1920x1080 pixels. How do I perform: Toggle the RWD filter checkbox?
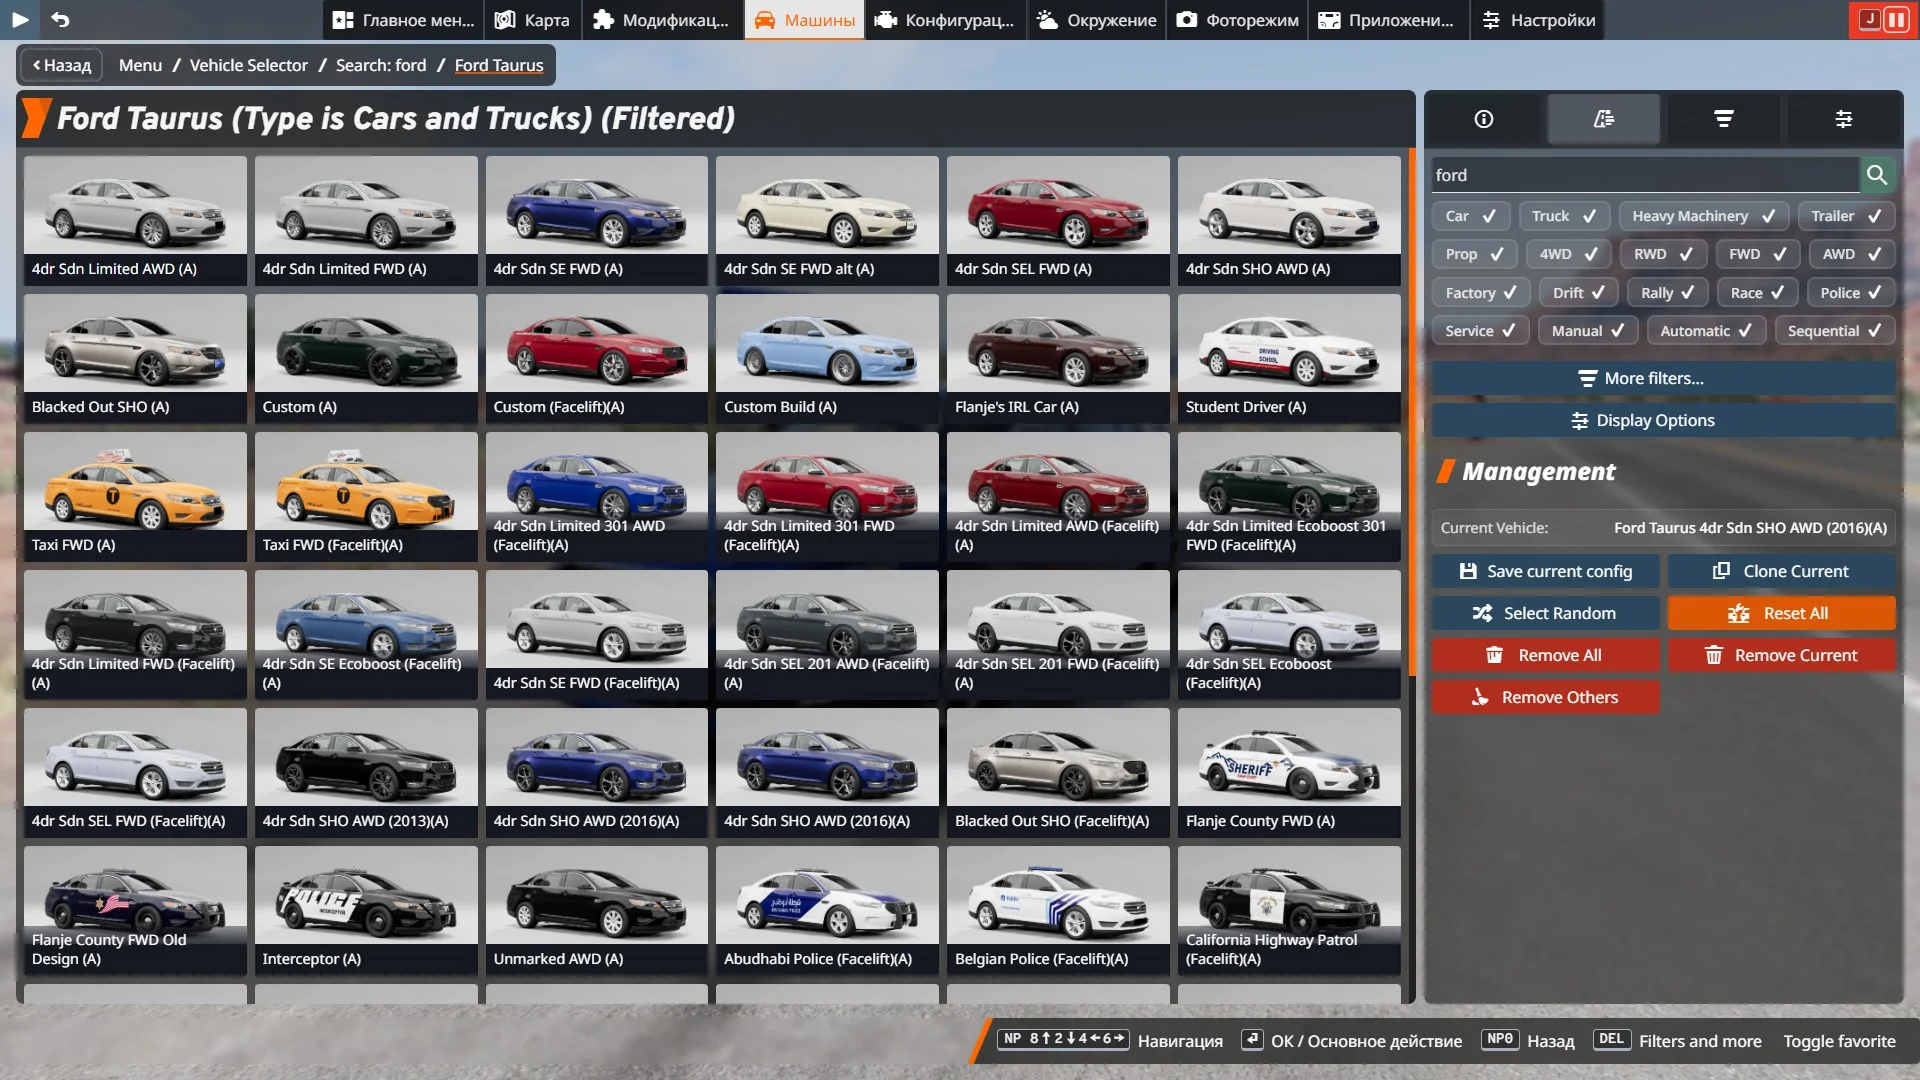1663,254
